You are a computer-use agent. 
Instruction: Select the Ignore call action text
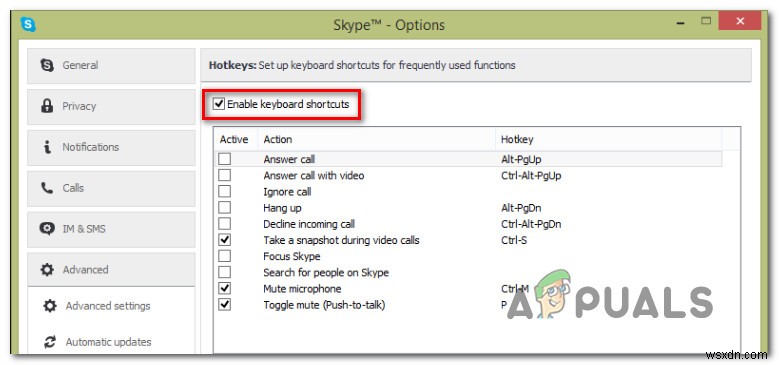[x=287, y=192]
